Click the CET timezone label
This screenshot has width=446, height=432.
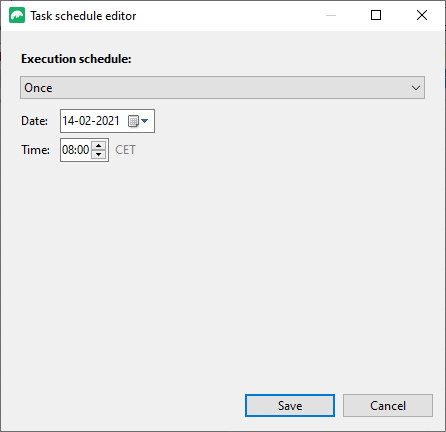125,150
